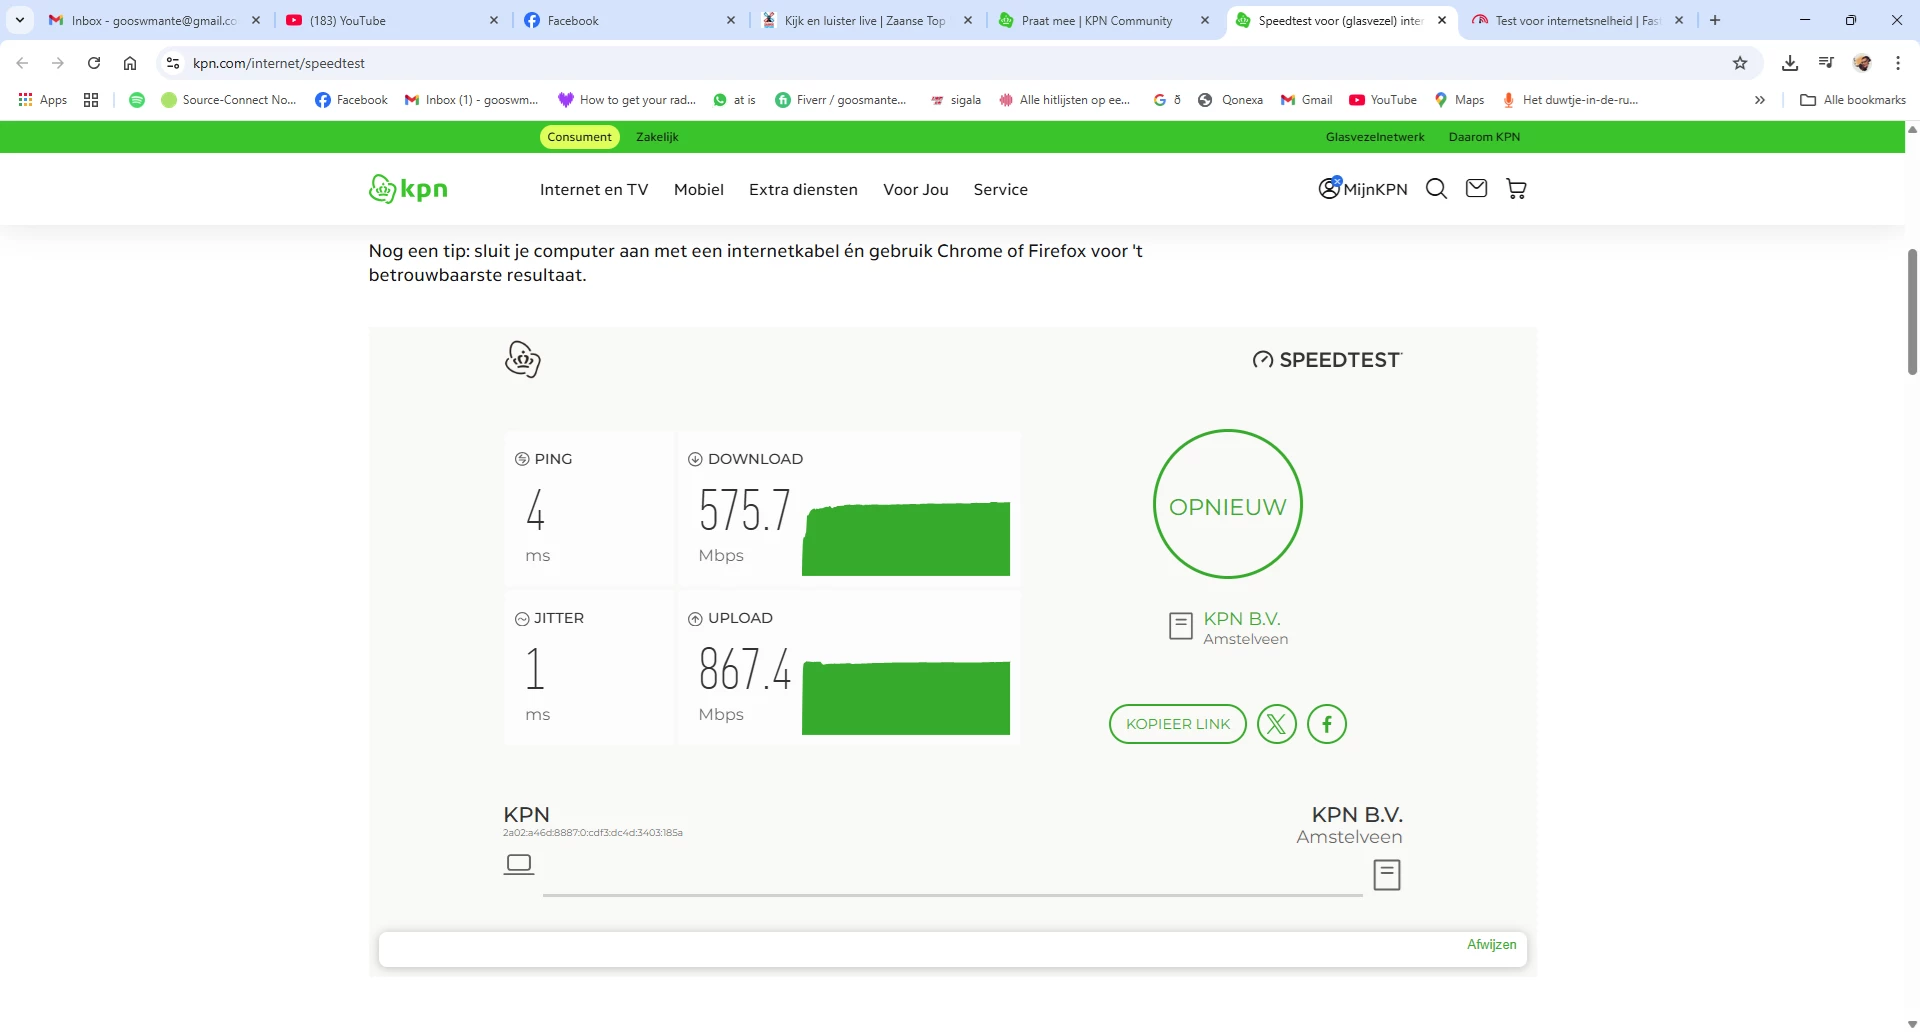Click the KPN logo in the header
The width and height of the screenshot is (1920, 1032).
click(408, 189)
